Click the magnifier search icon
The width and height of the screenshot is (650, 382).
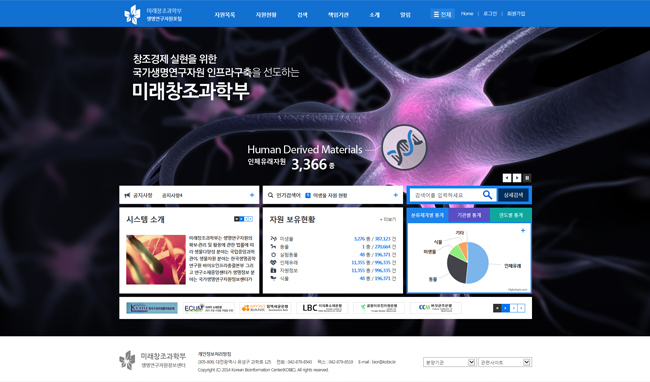coord(487,195)
